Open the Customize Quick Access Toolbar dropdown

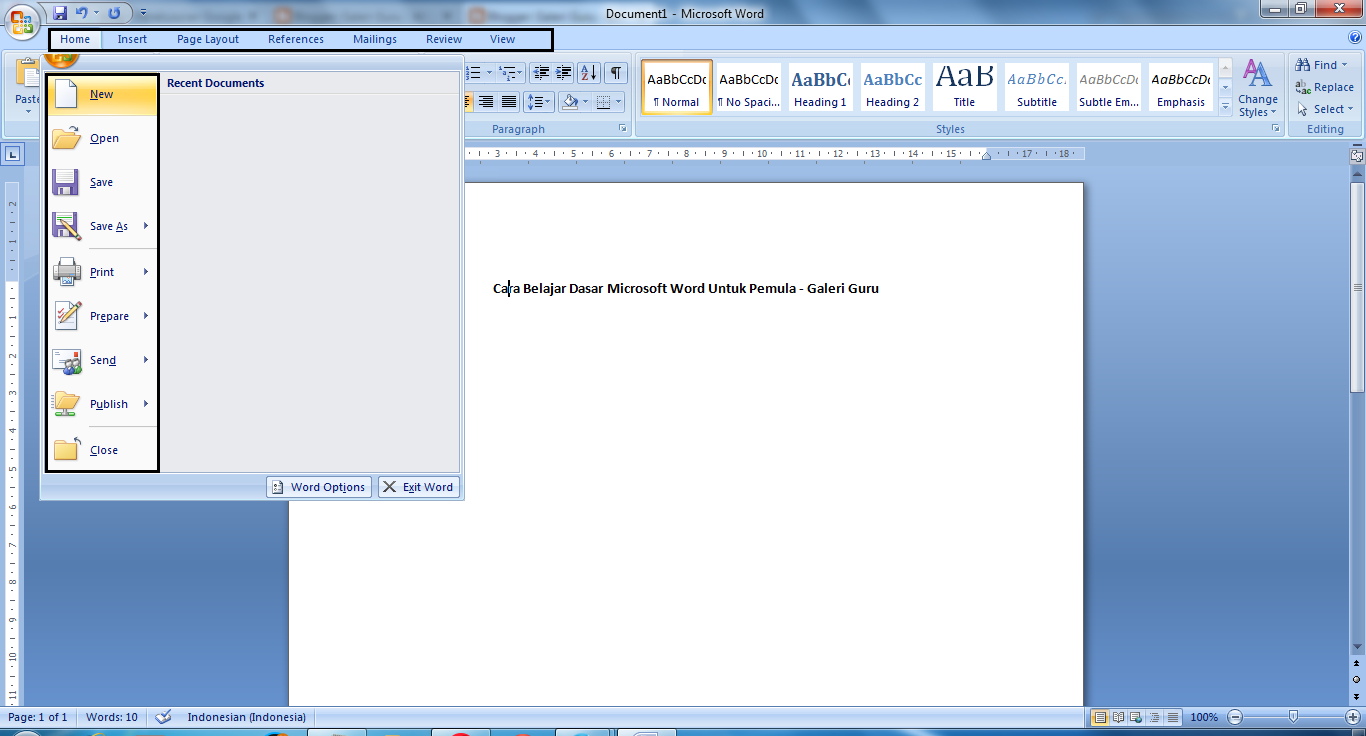tap(143, 13)
